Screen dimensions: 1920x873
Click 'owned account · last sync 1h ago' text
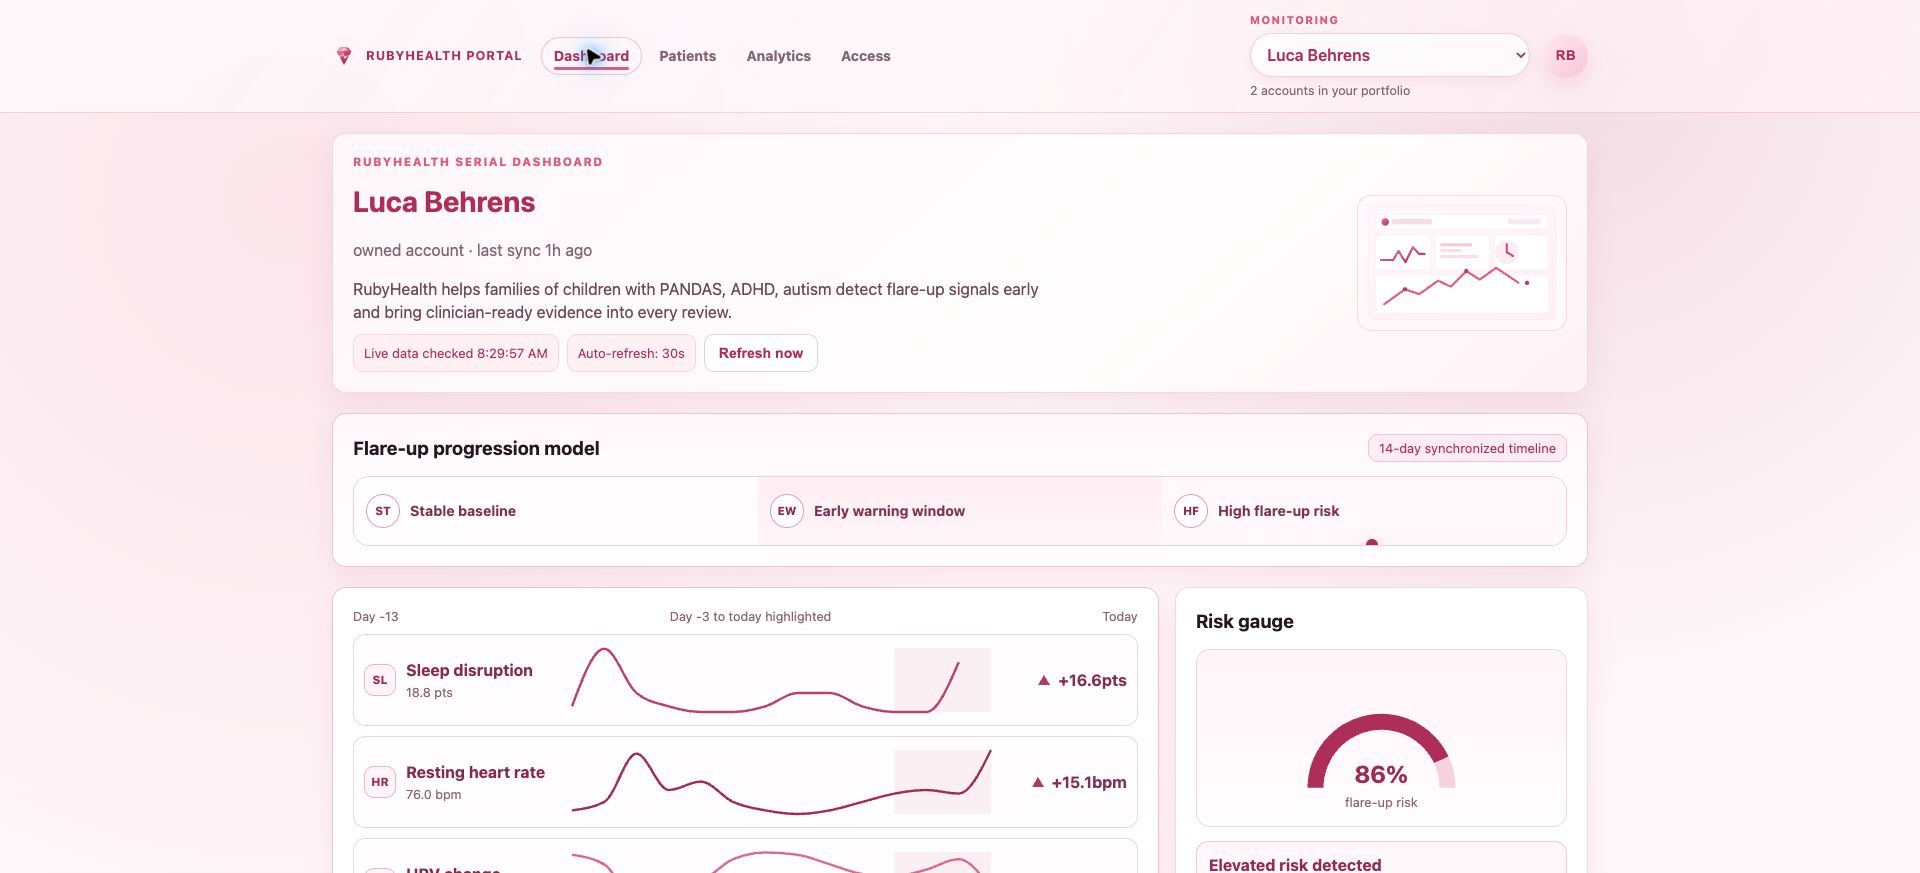(x=472, y=250)
